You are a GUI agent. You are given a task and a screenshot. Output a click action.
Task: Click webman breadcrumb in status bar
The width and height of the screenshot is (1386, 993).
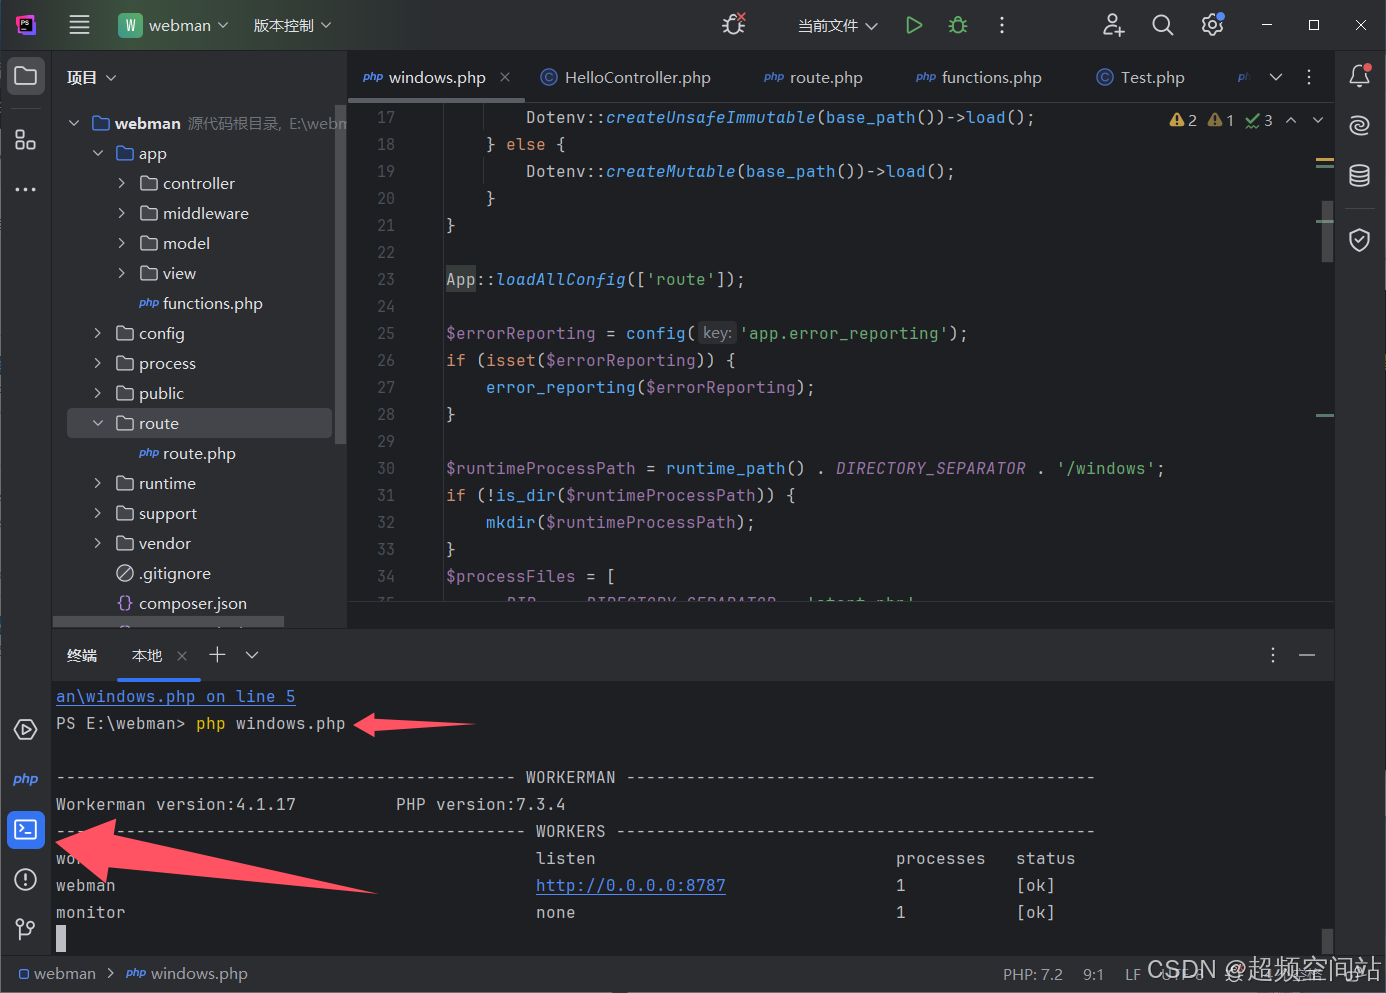pyautogui.click(x=57, y=974)
